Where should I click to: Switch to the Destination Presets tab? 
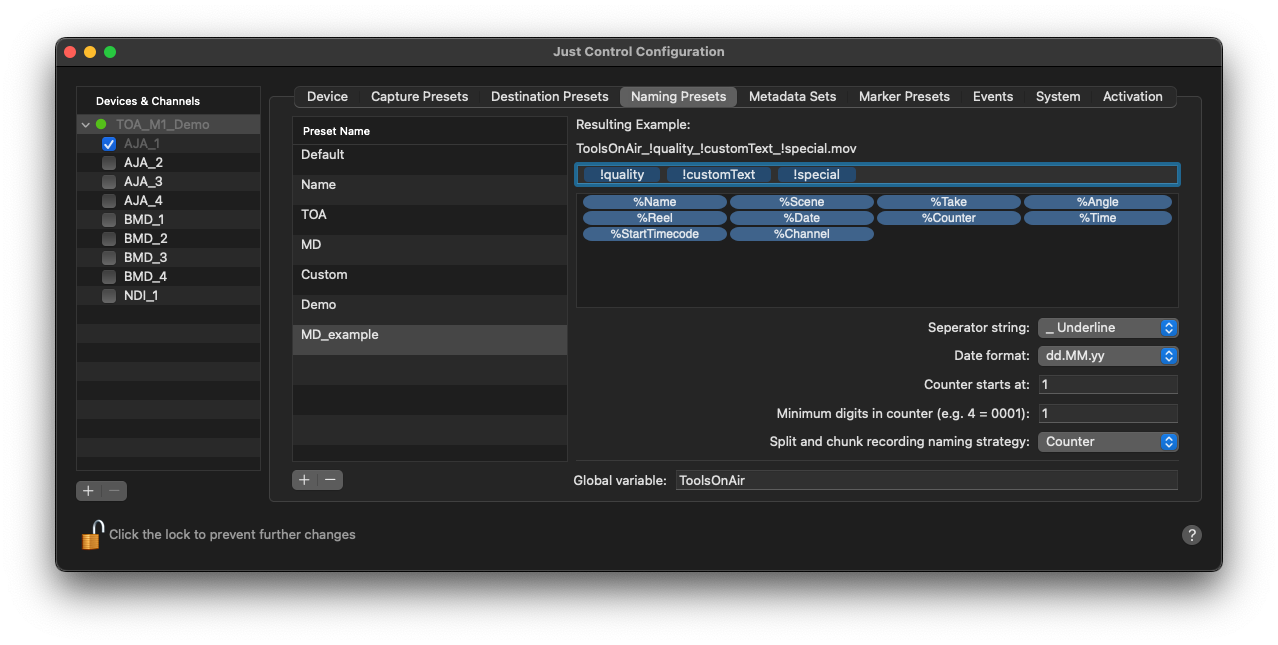(549, 97)
